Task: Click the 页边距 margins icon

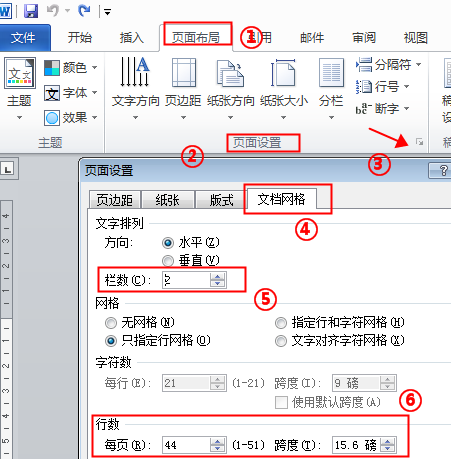Action: click(183, 72)
